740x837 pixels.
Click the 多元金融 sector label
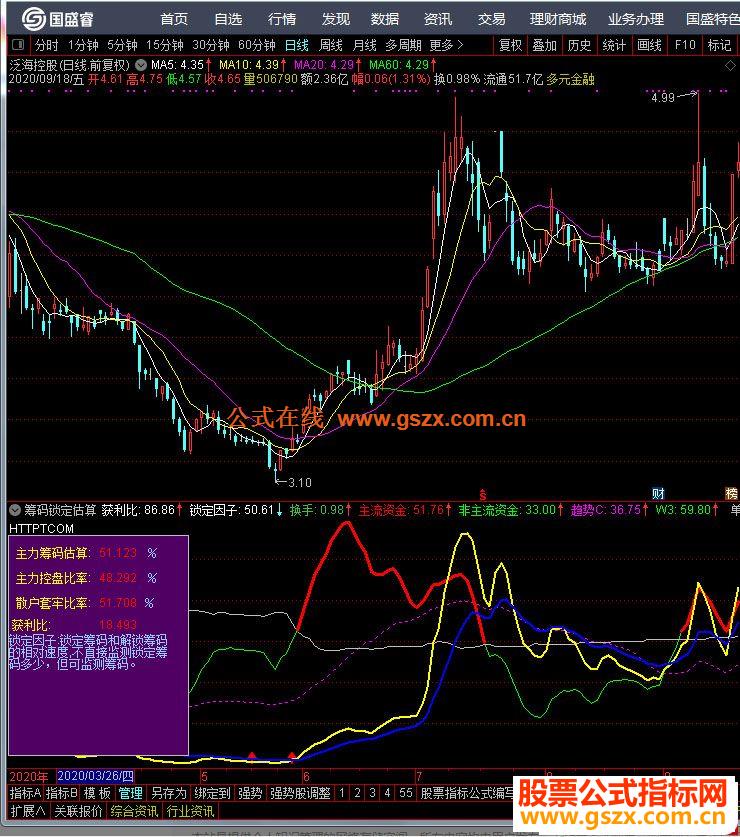point(570,80)
